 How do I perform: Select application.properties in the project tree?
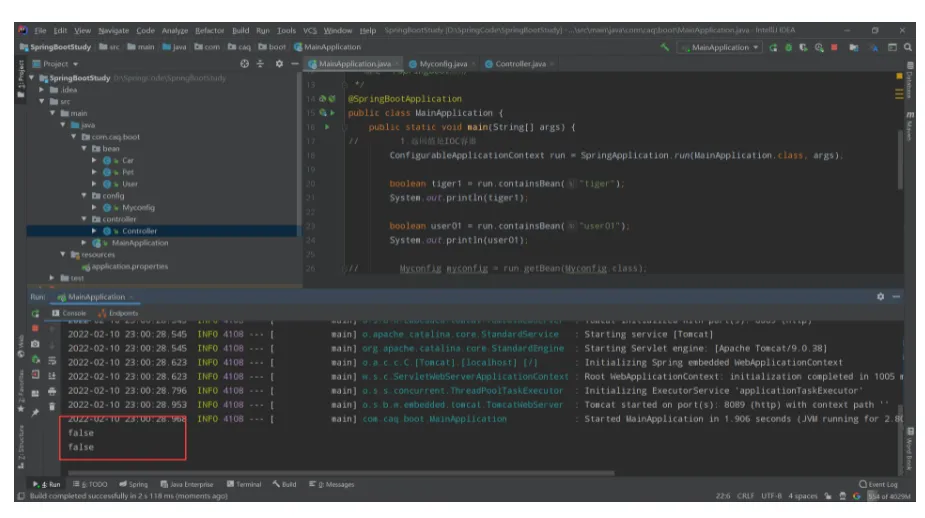[x=128, y=267]
